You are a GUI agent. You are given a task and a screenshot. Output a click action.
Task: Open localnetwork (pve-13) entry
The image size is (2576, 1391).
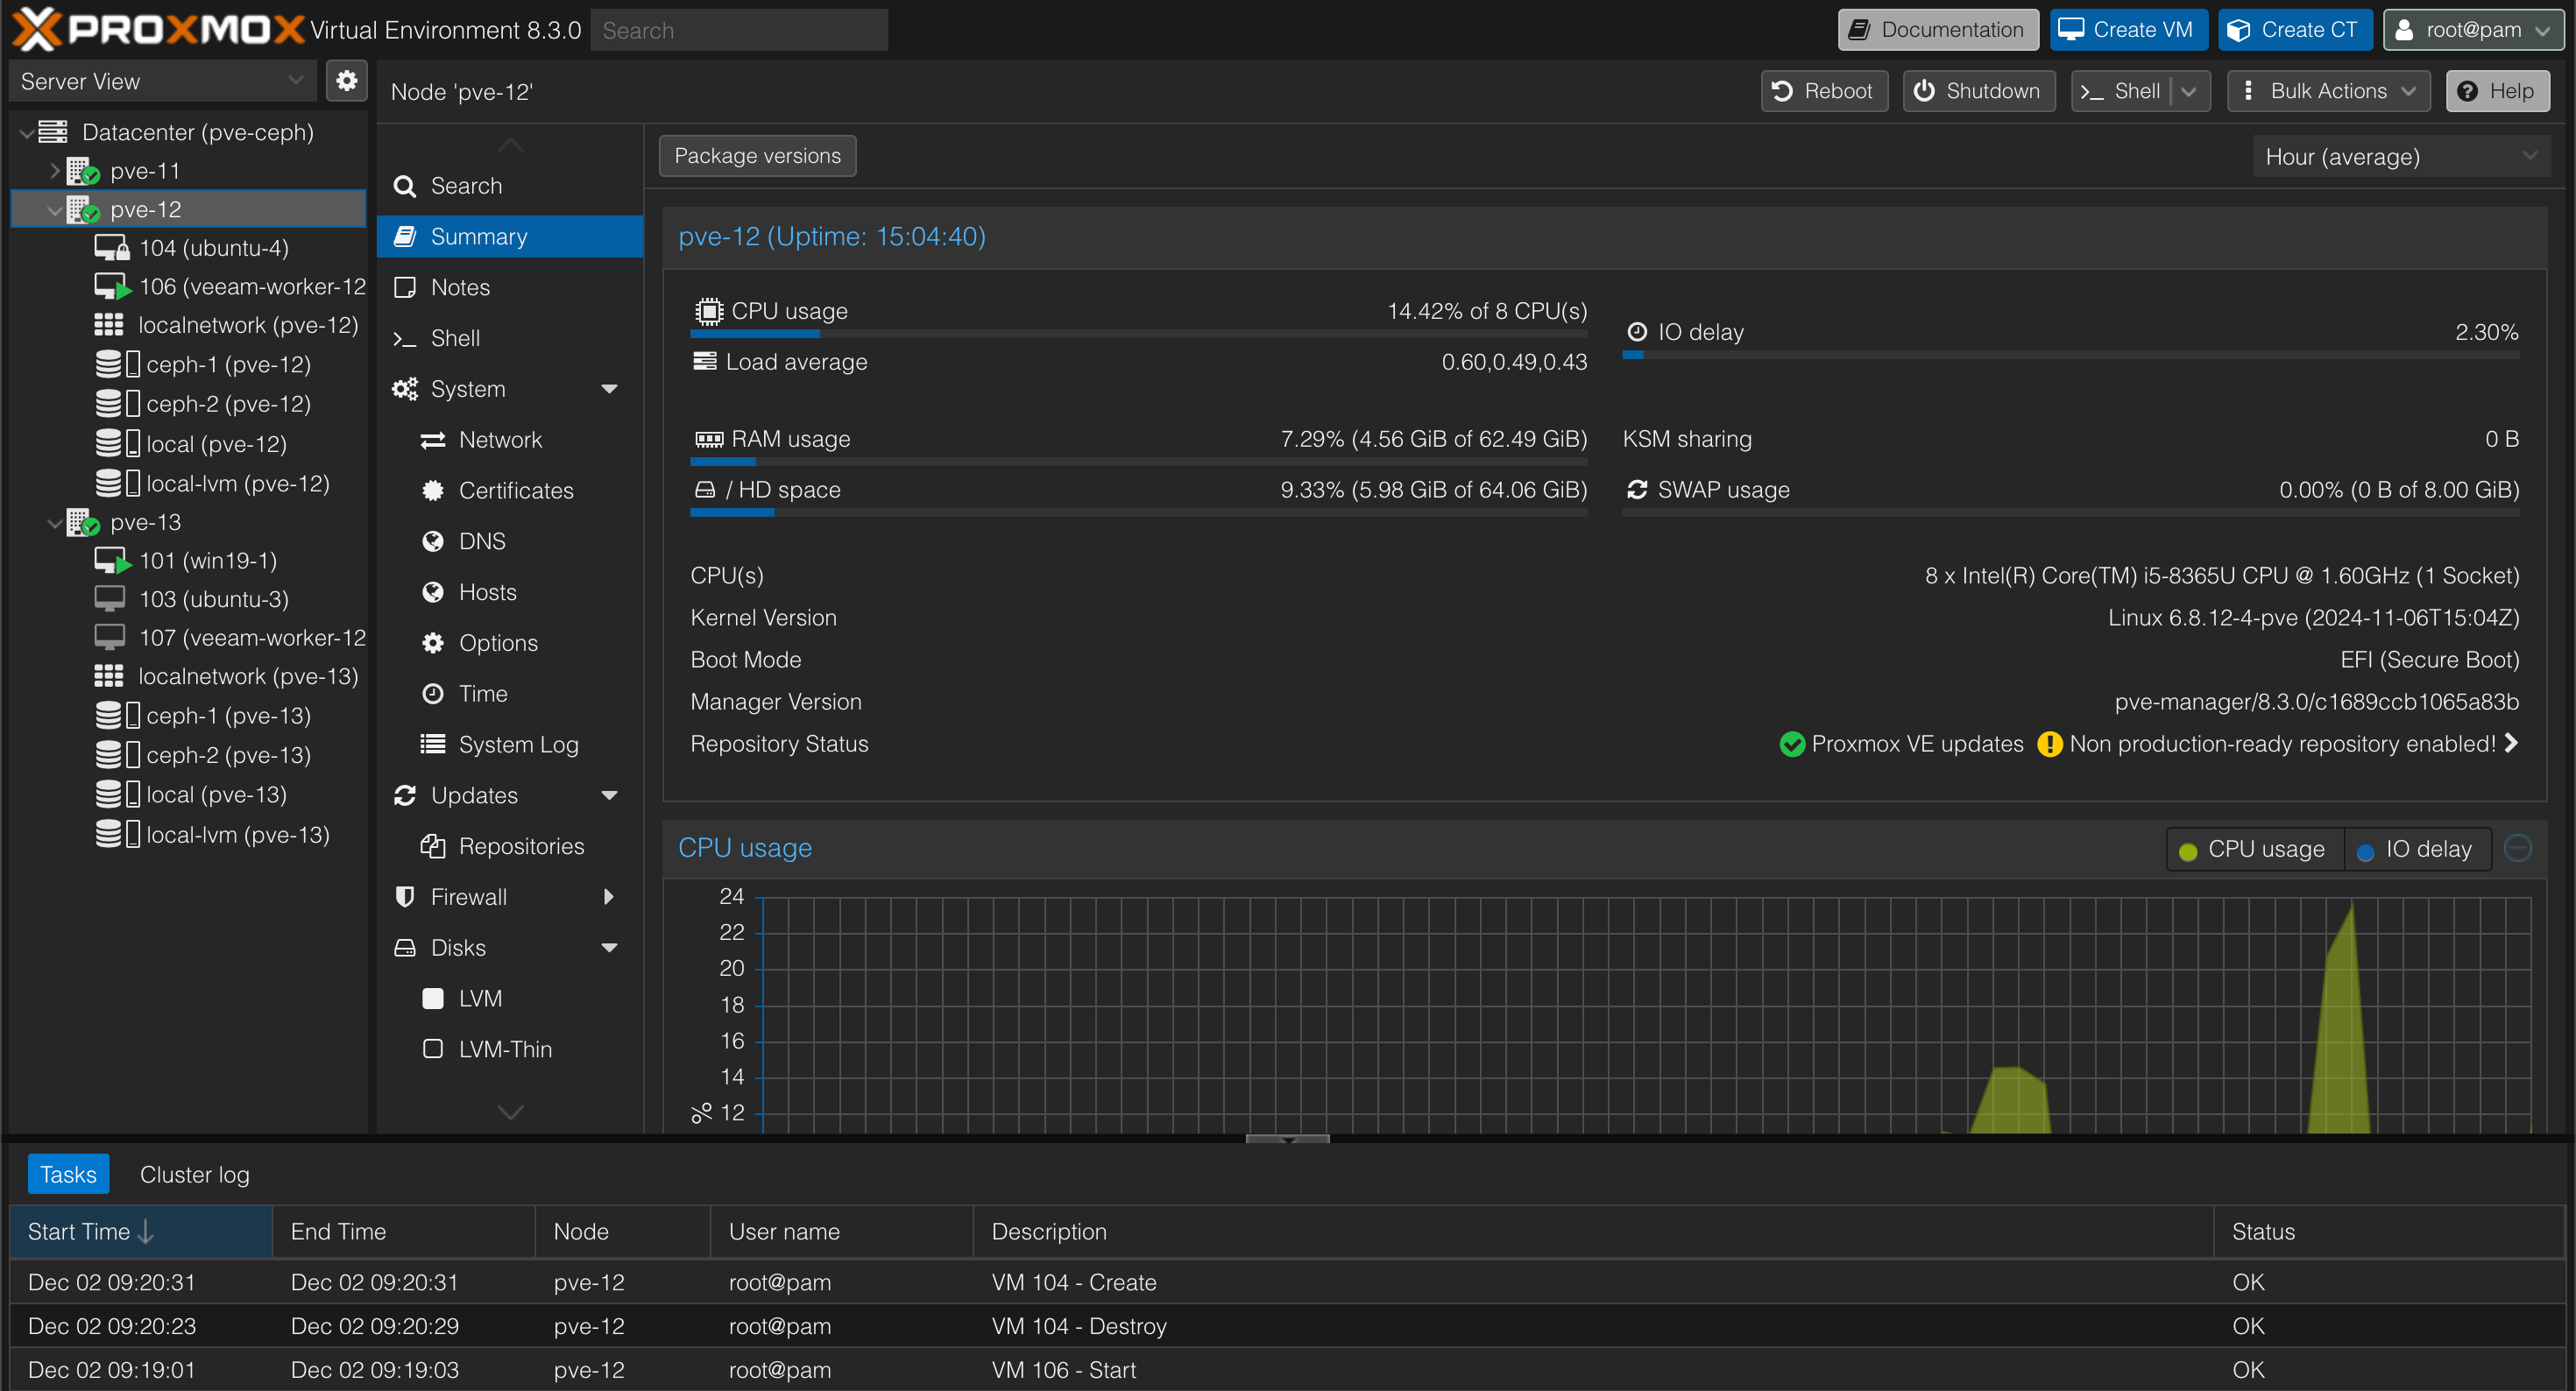pos(226,677)
